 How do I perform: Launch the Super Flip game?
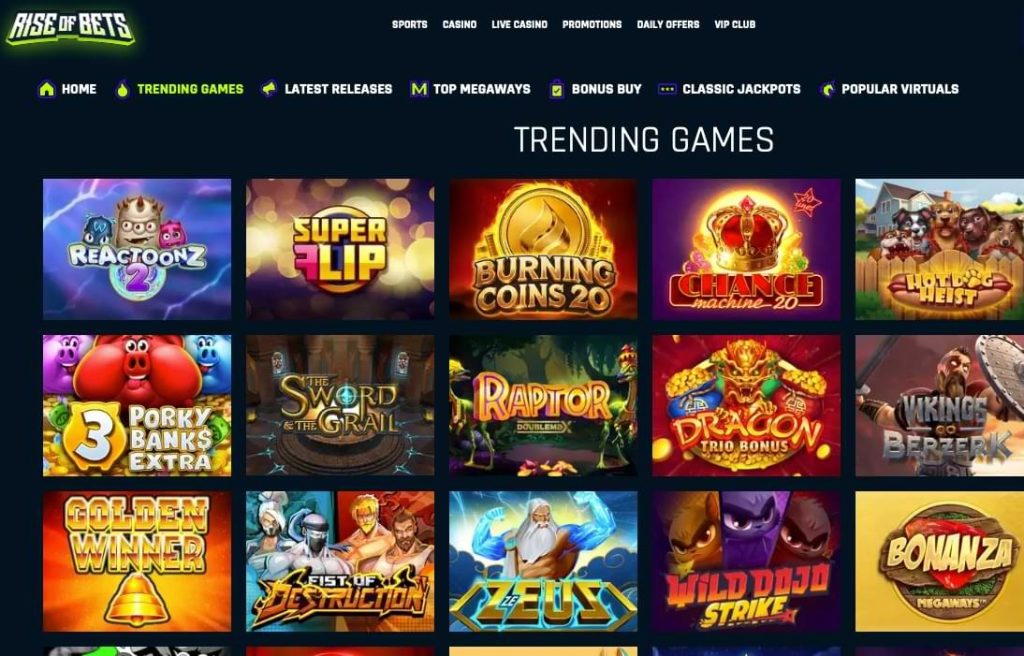pos(340,249)
